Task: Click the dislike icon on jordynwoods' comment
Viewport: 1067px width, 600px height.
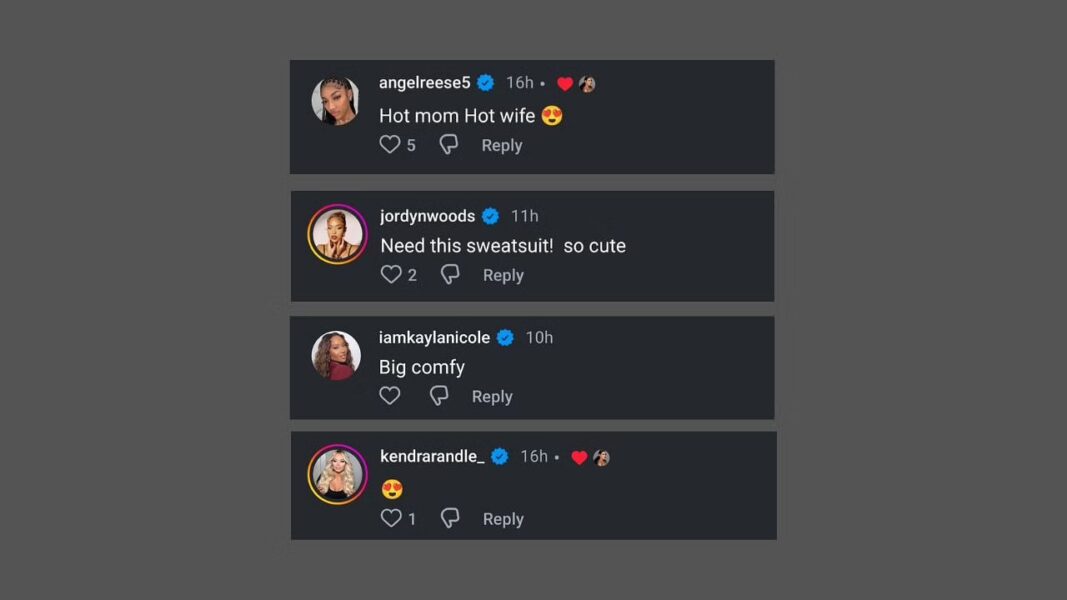Action: (449, 274)
